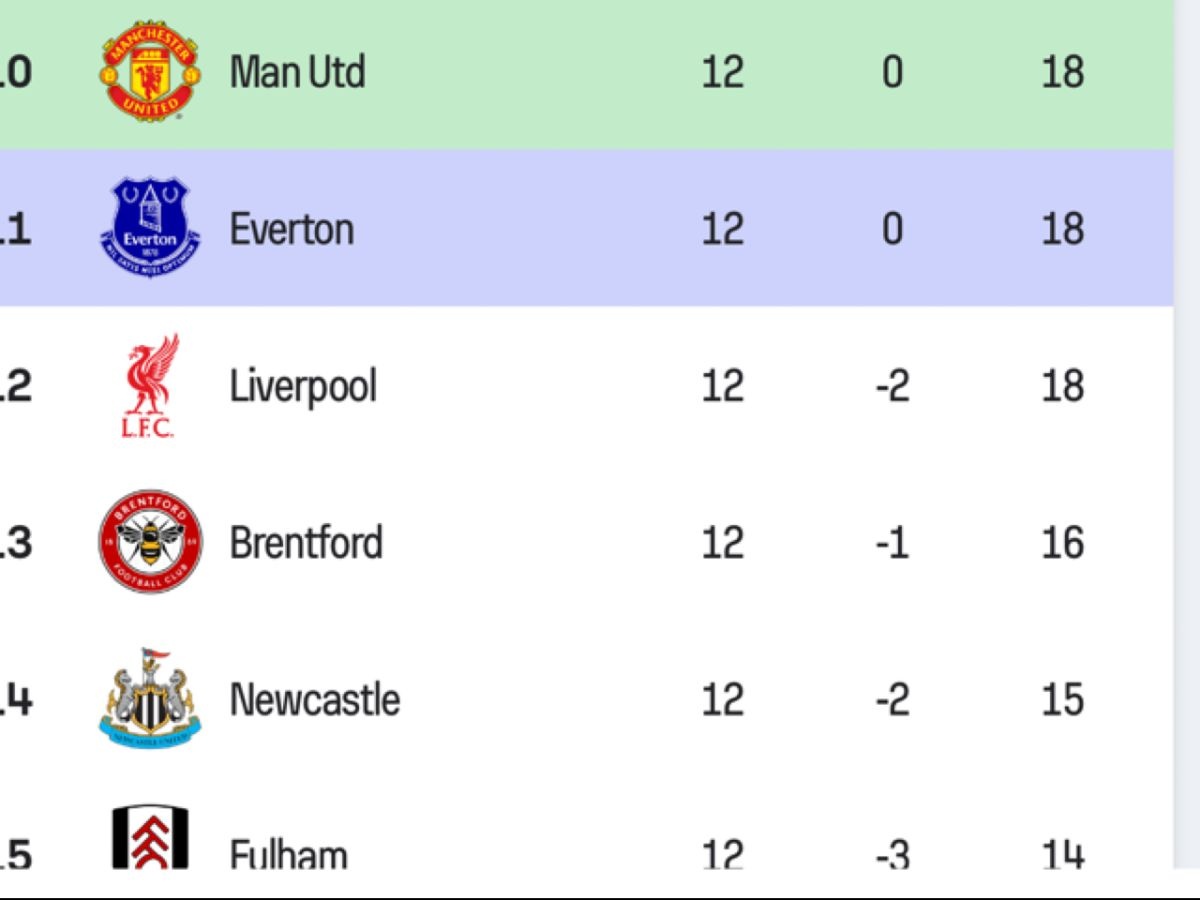Click the Brentford bee badge
Screen dimensions: 1200x900
[150, 542]
